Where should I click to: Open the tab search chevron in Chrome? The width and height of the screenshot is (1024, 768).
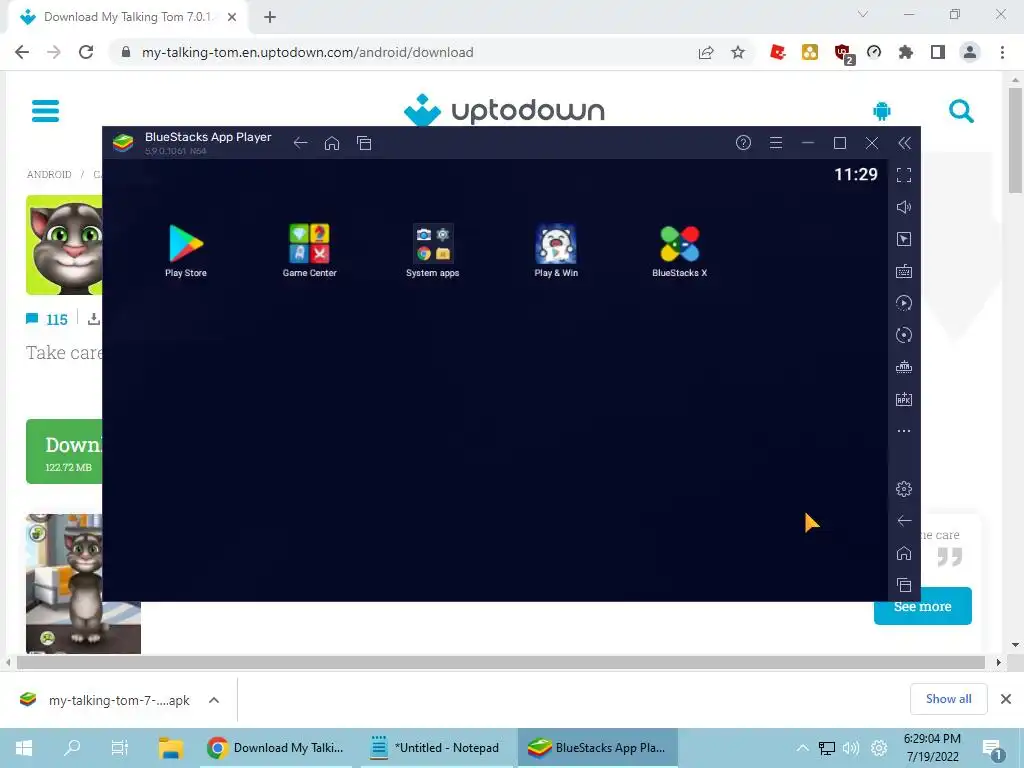pyautogui.click(x=863, y=14)
